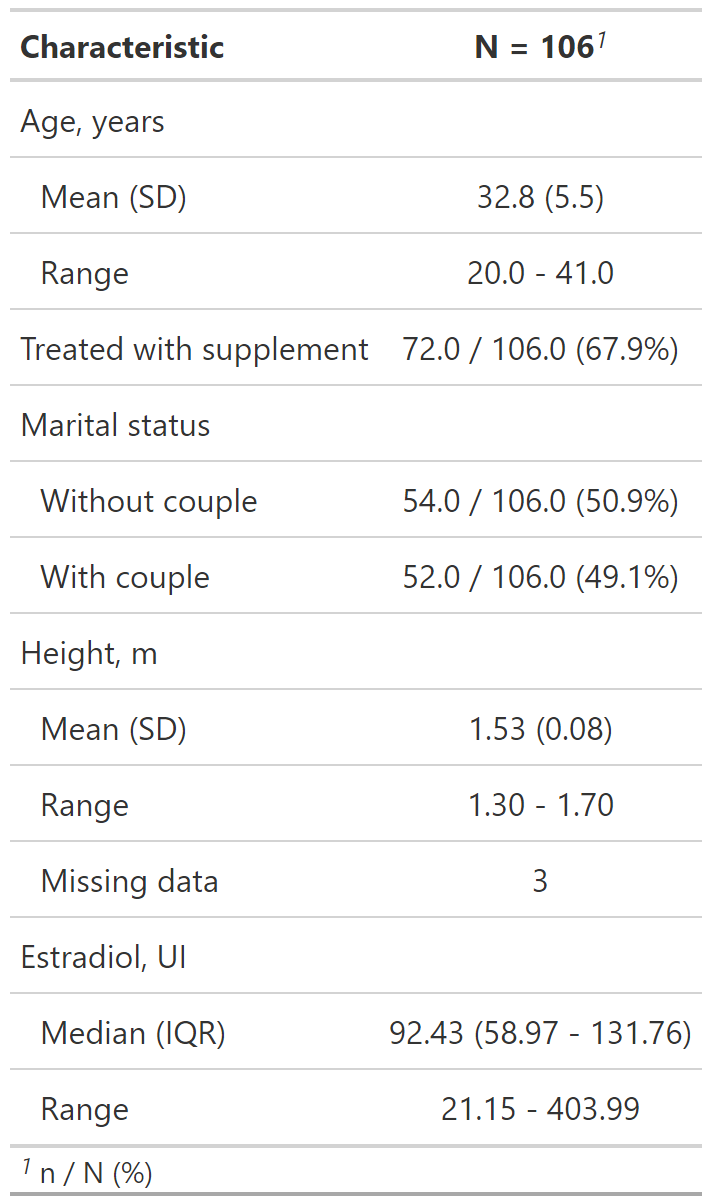The image size is (712, 1204).
Task: Click the Median (IQR) row label
Action: pos(133,1034)
